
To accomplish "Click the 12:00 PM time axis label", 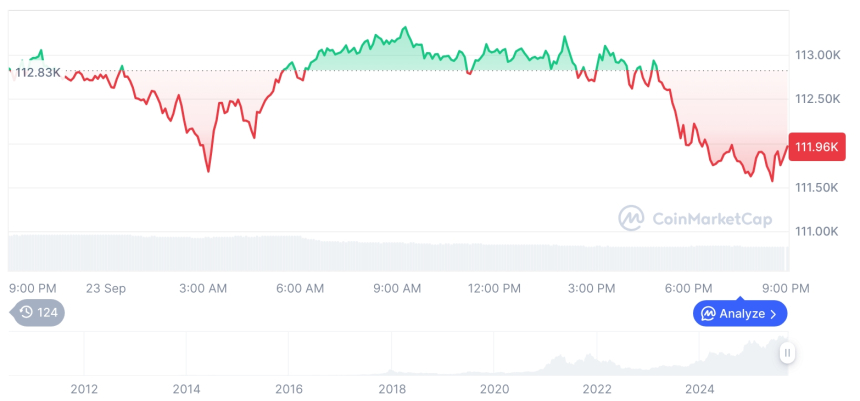I will (x=494, y=288).
